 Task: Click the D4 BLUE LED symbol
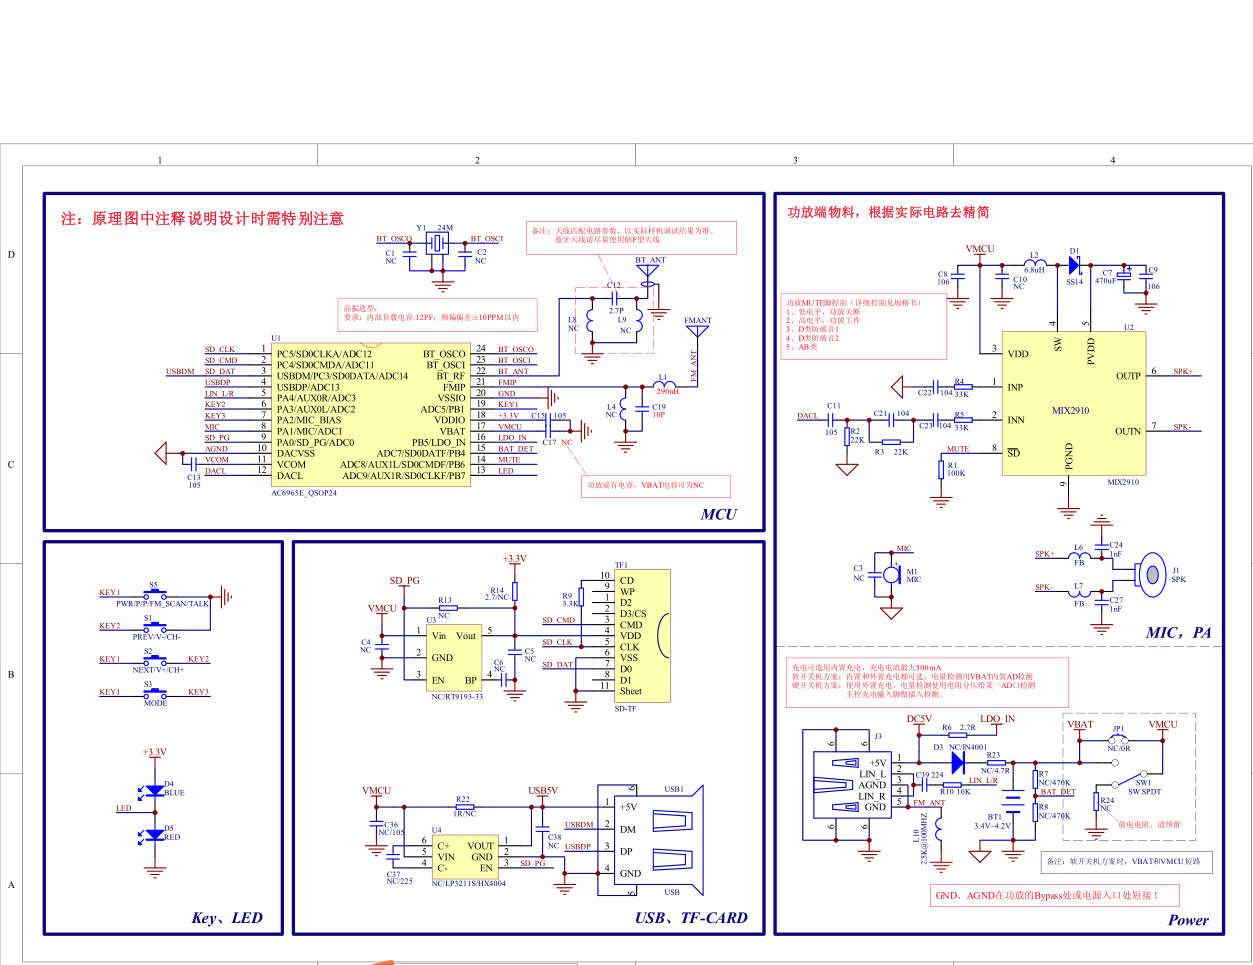153,790
